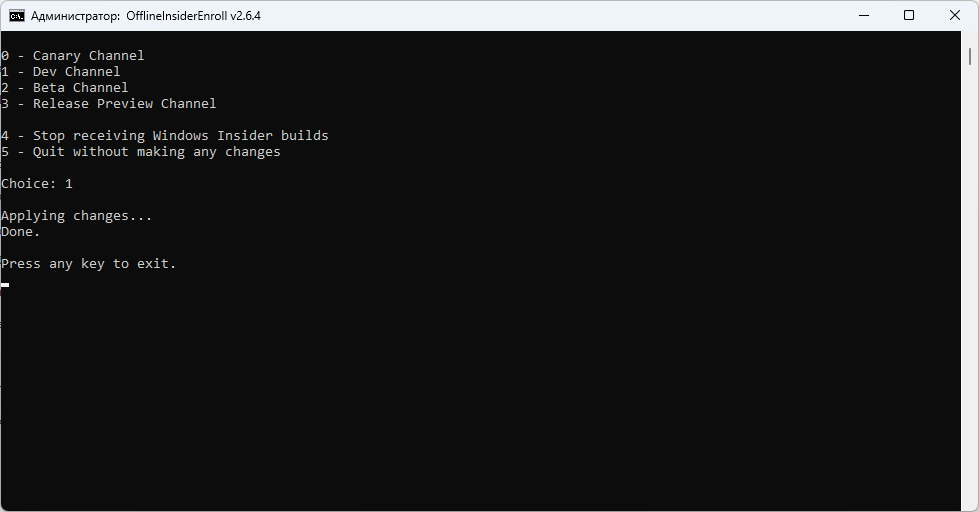Click the Stop receiving Windows Insider builds line
979x512 pixels.
[165, 136]
